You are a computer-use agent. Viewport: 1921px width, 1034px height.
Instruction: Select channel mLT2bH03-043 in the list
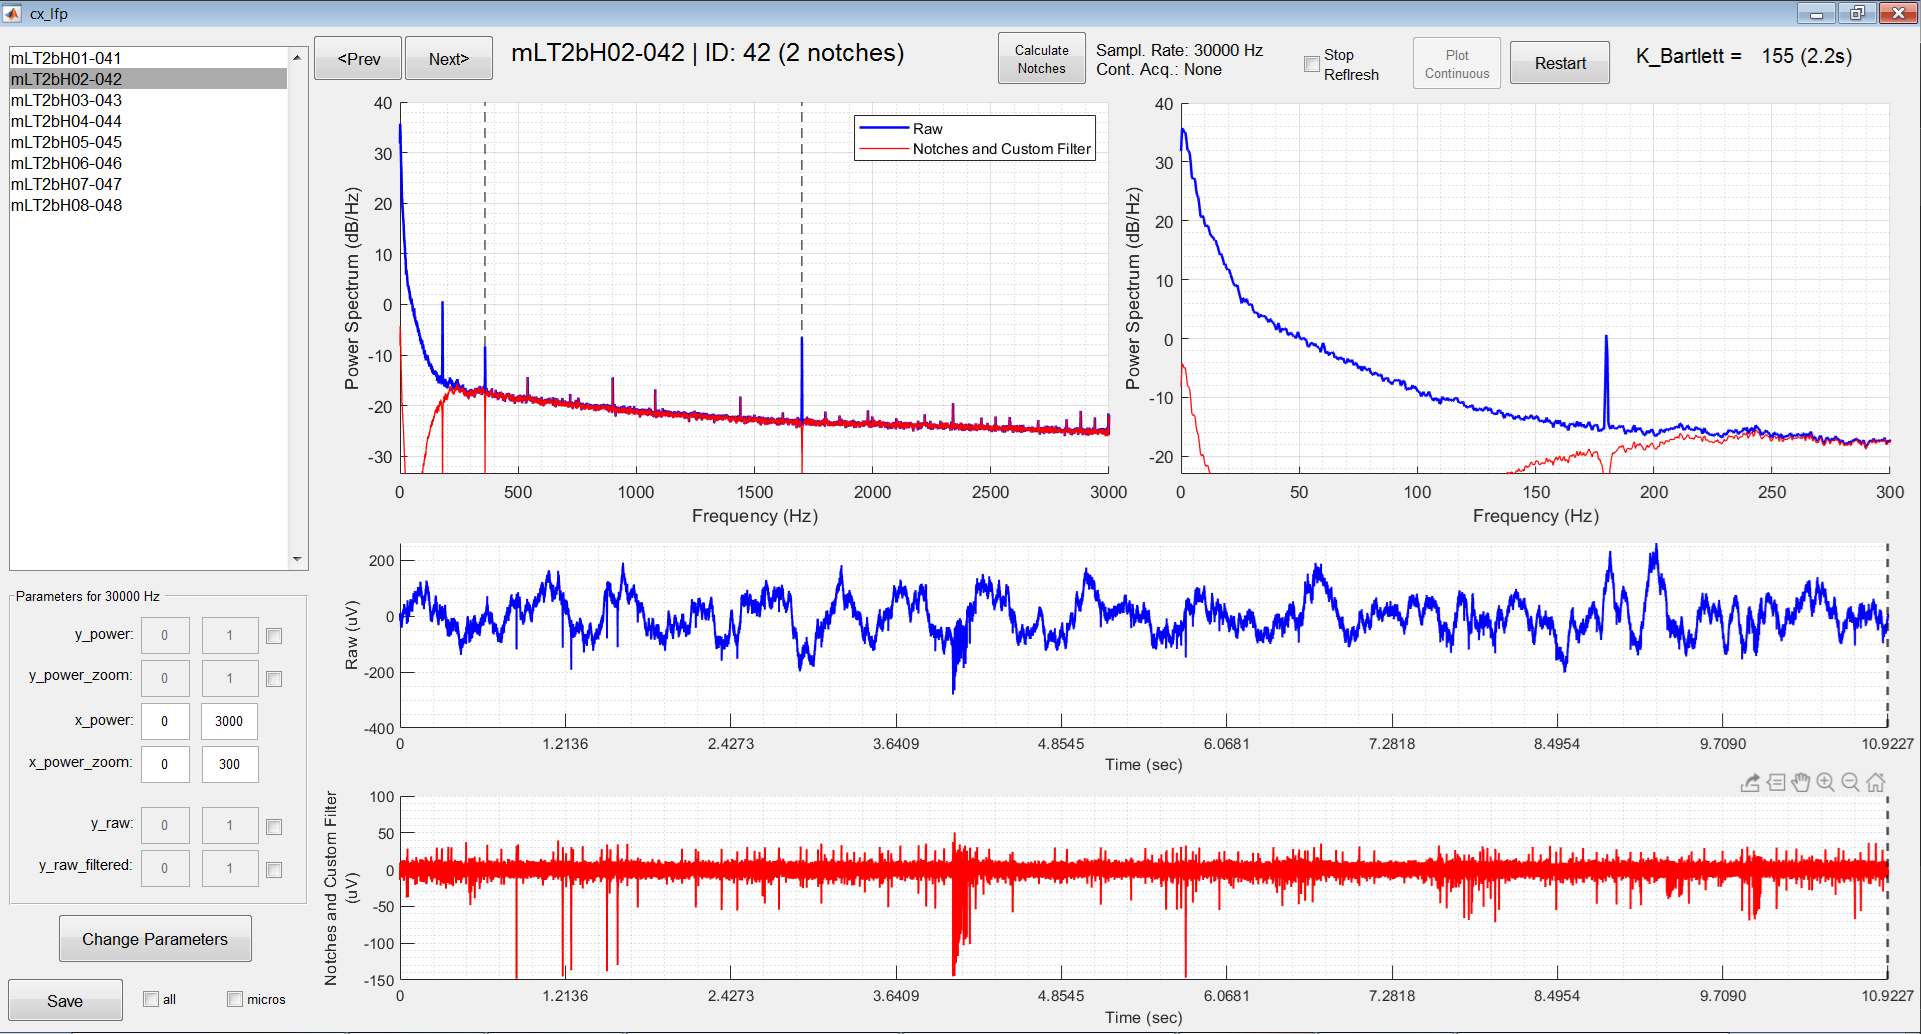coord(148,100)
